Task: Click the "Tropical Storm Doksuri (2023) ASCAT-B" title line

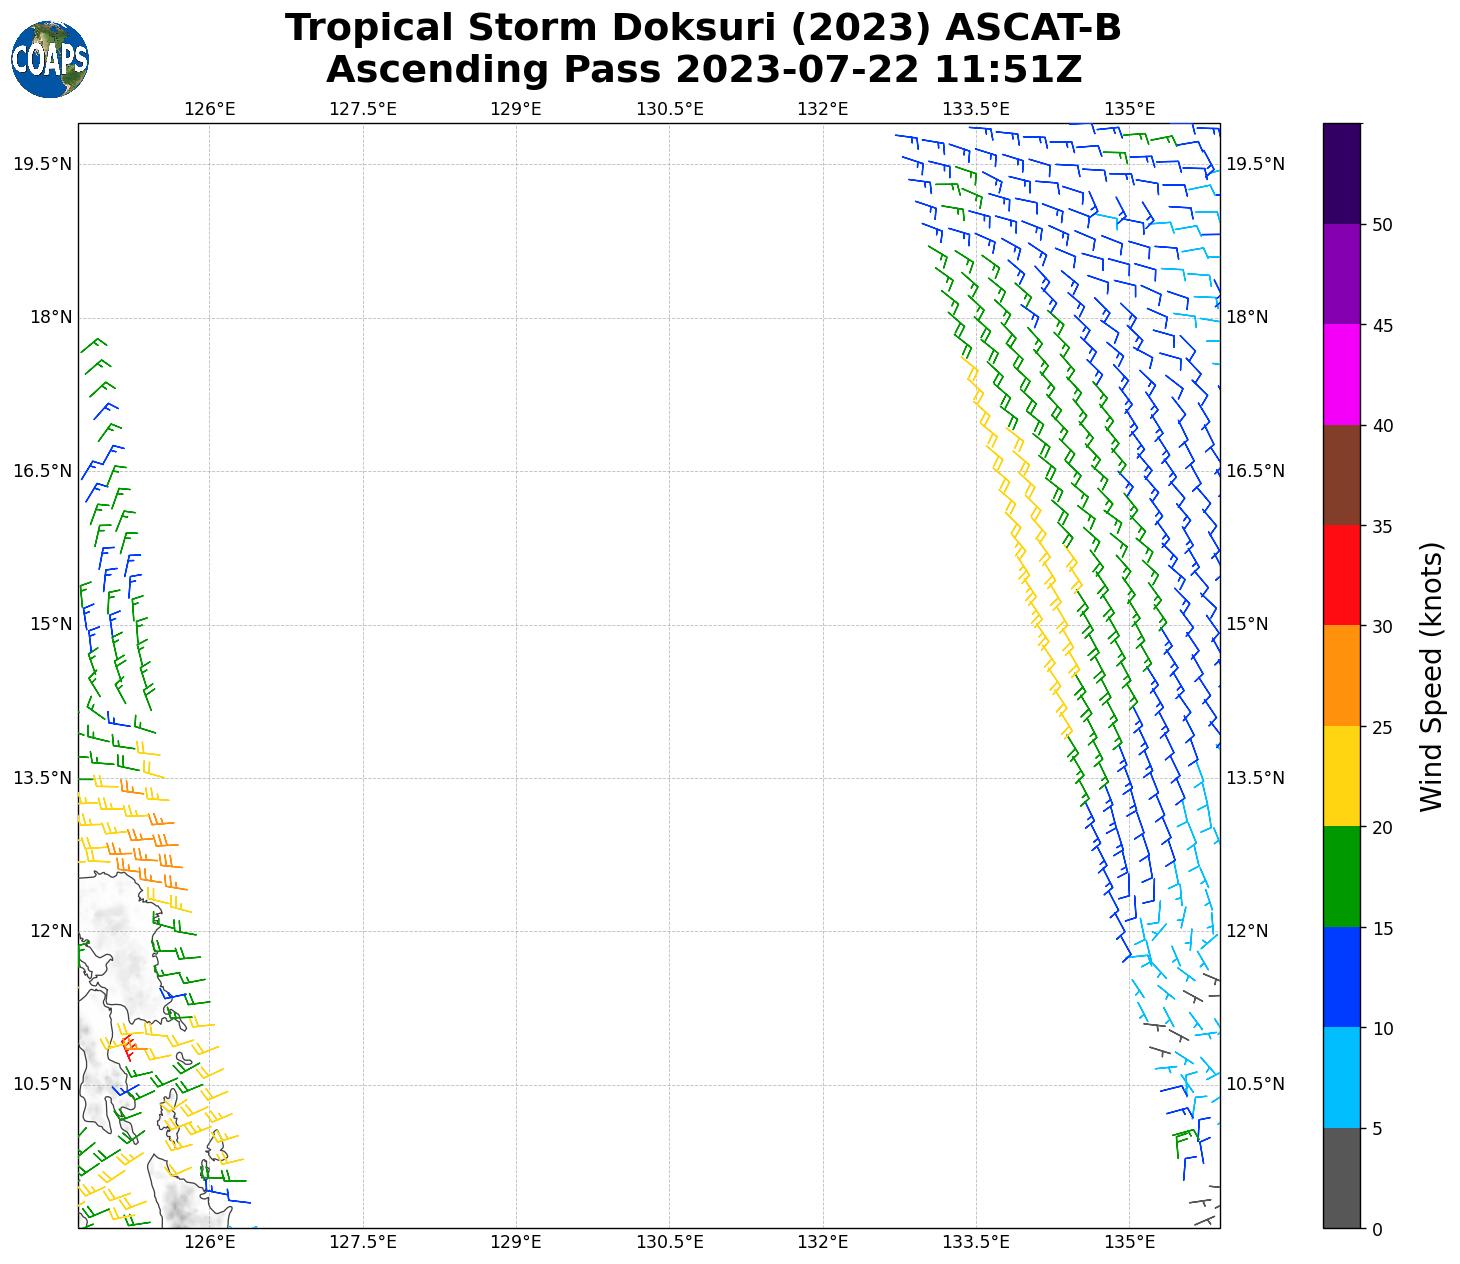Action: click(703, 28)
